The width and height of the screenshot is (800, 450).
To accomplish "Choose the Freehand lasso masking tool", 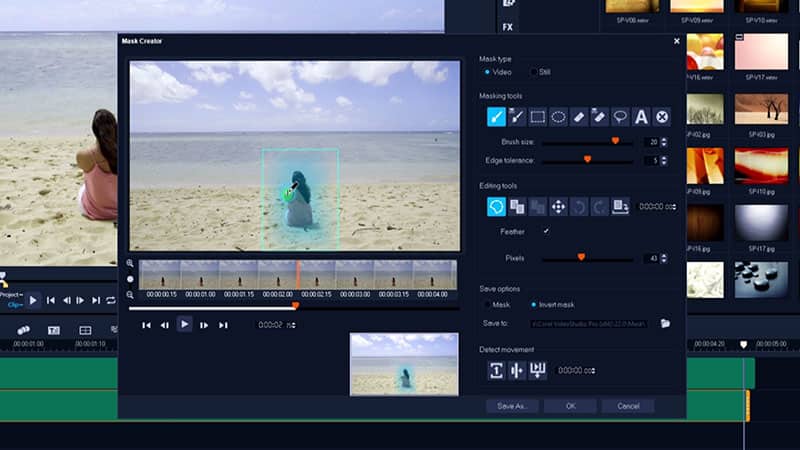I will point(620,117).
